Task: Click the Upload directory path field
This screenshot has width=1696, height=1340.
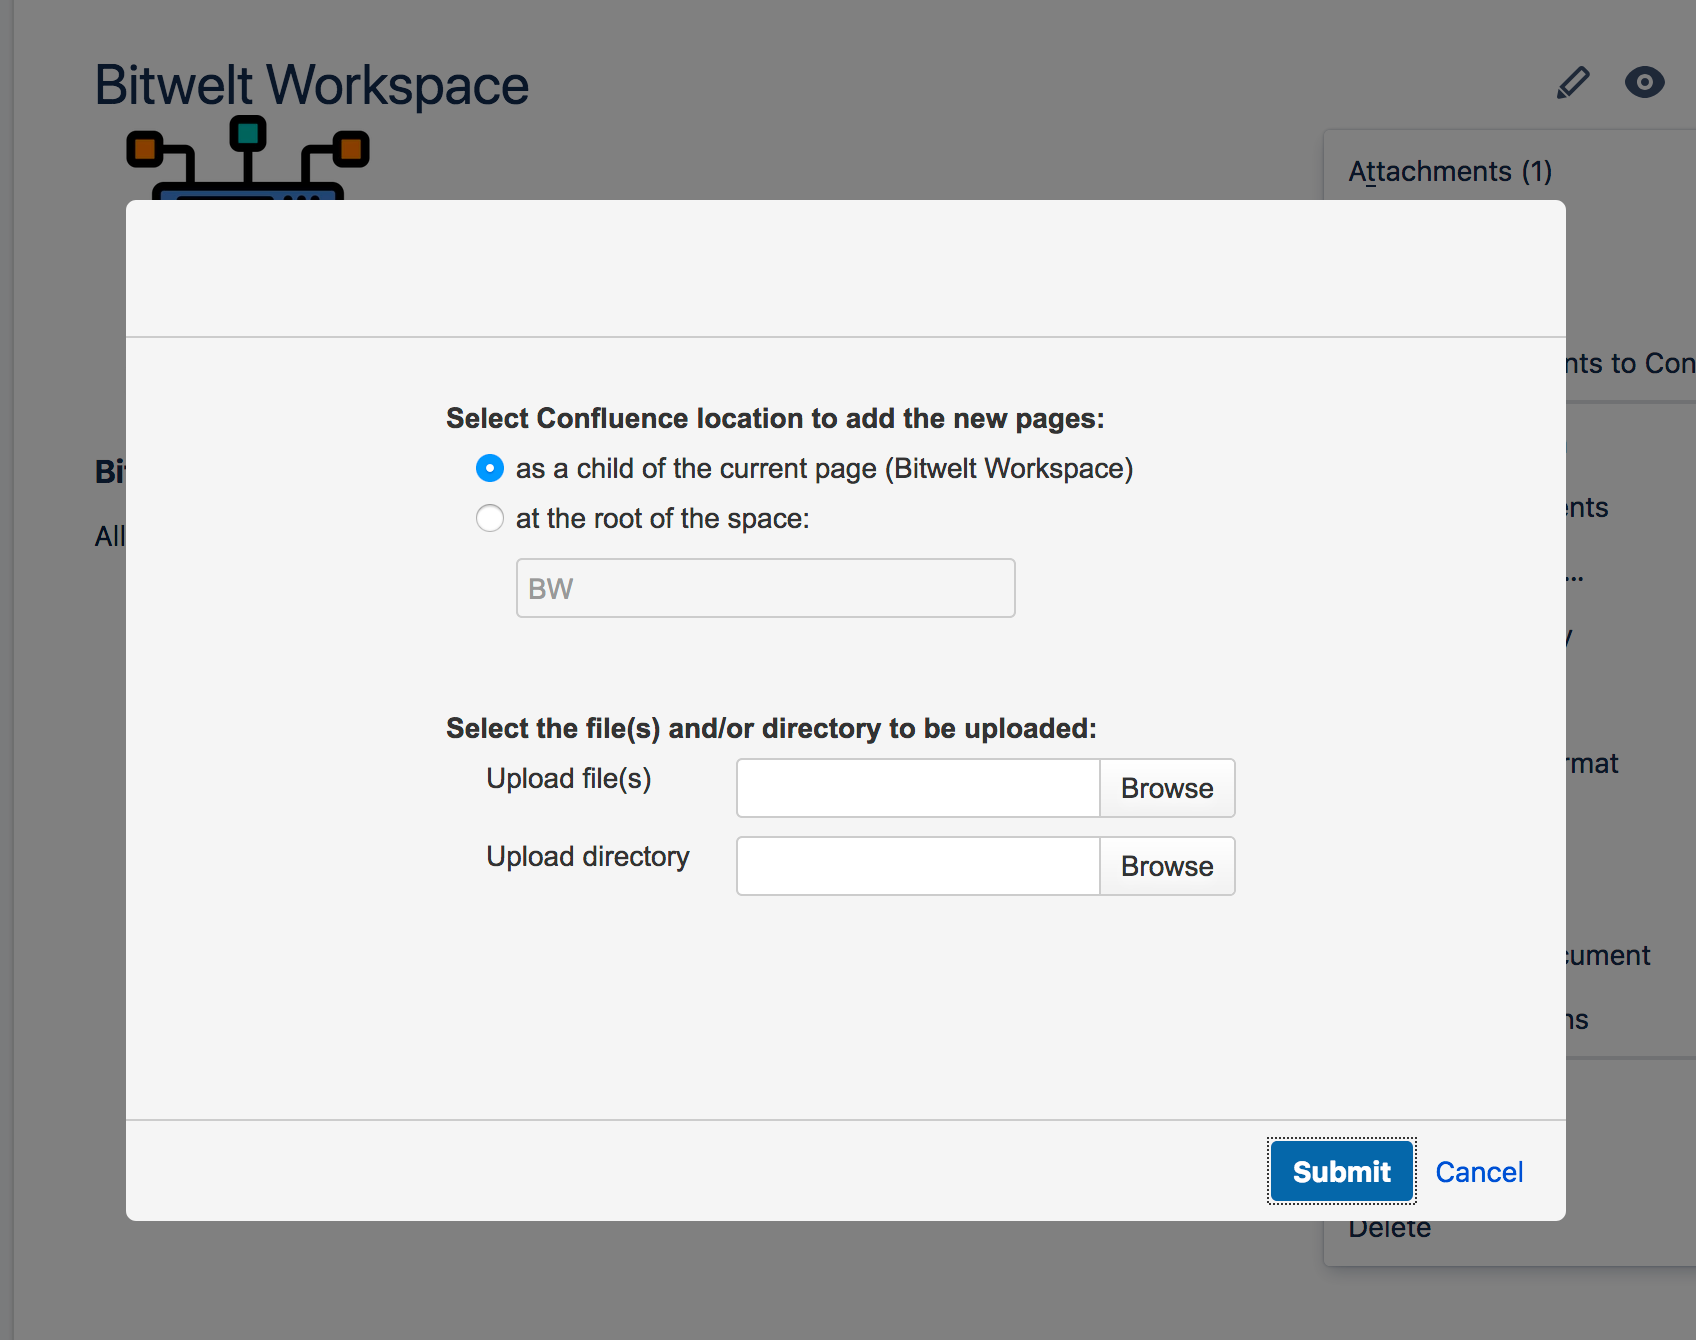Action: (918, 866)
